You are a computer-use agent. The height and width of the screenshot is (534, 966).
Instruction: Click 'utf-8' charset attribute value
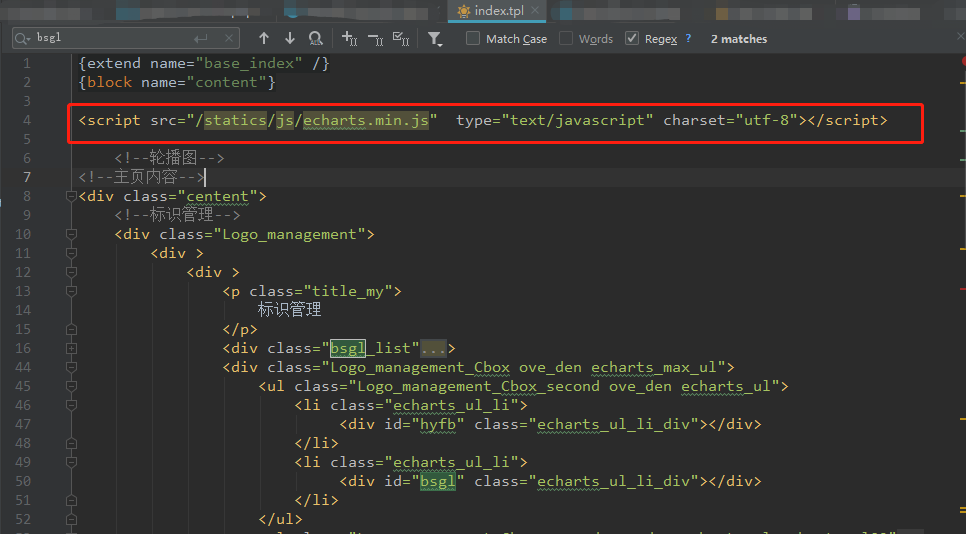point(766,120)
